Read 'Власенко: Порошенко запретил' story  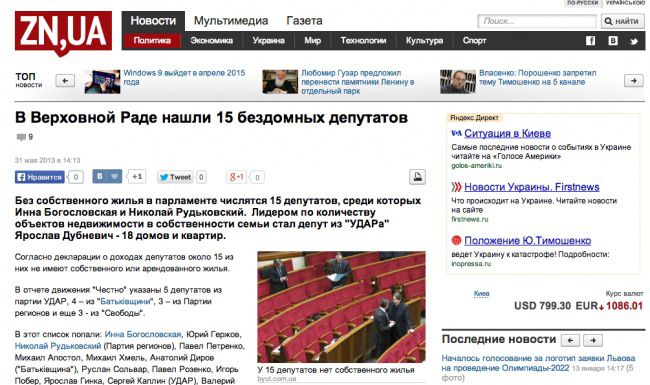538,77
